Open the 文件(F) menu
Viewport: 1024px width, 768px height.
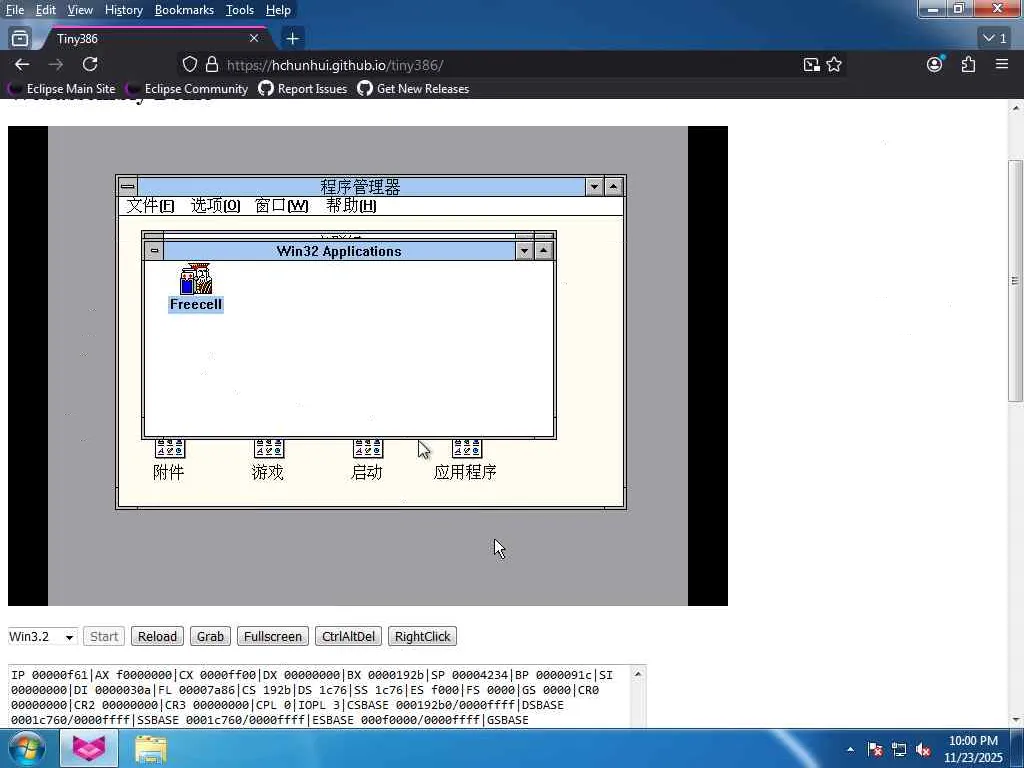(x=150, y=206)
